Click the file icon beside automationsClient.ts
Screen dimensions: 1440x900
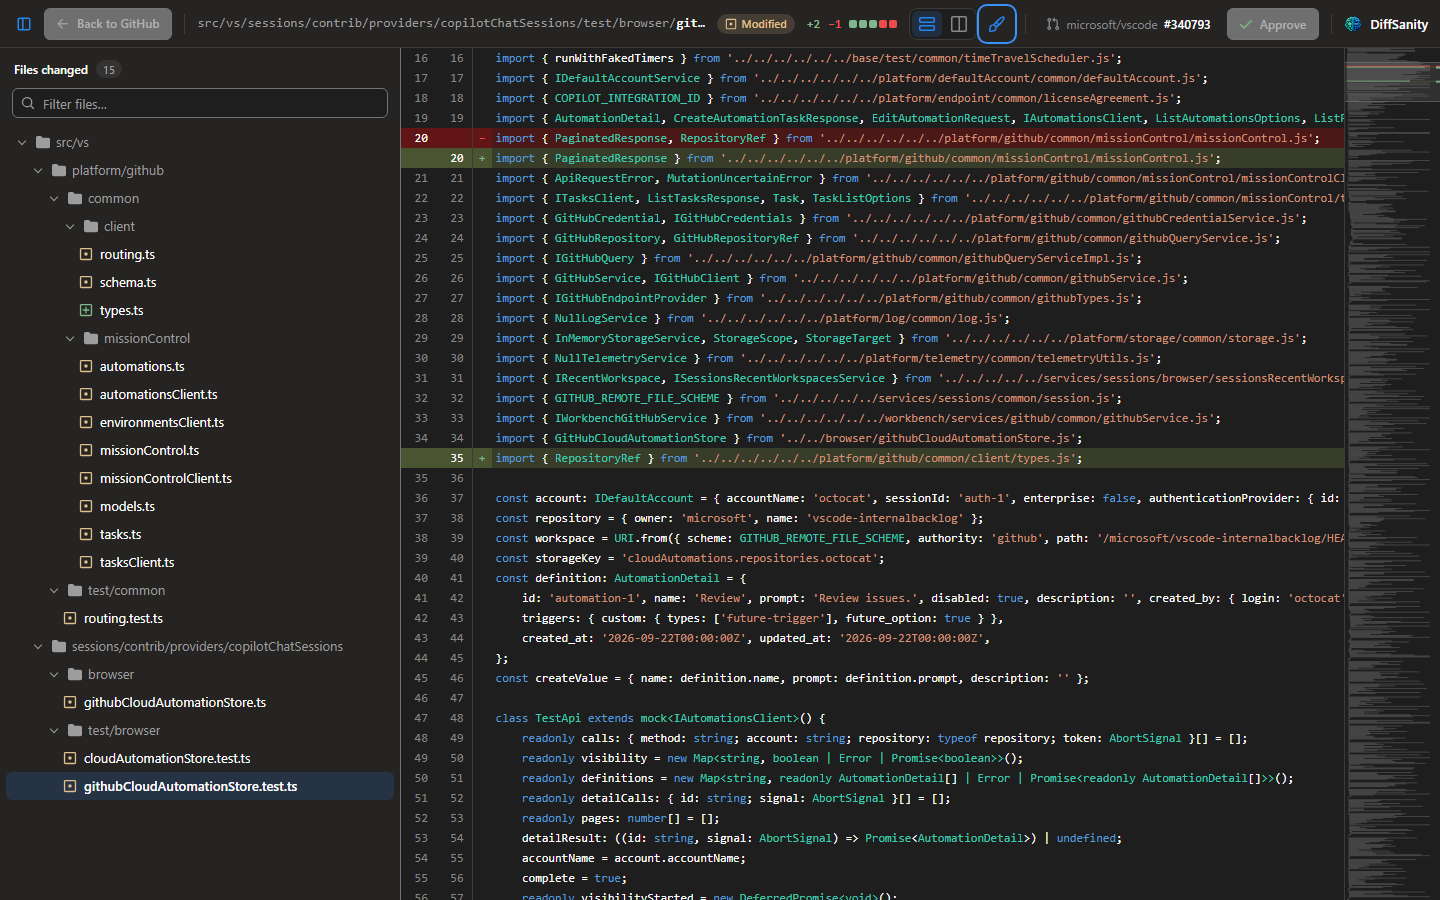coord(86,394)
